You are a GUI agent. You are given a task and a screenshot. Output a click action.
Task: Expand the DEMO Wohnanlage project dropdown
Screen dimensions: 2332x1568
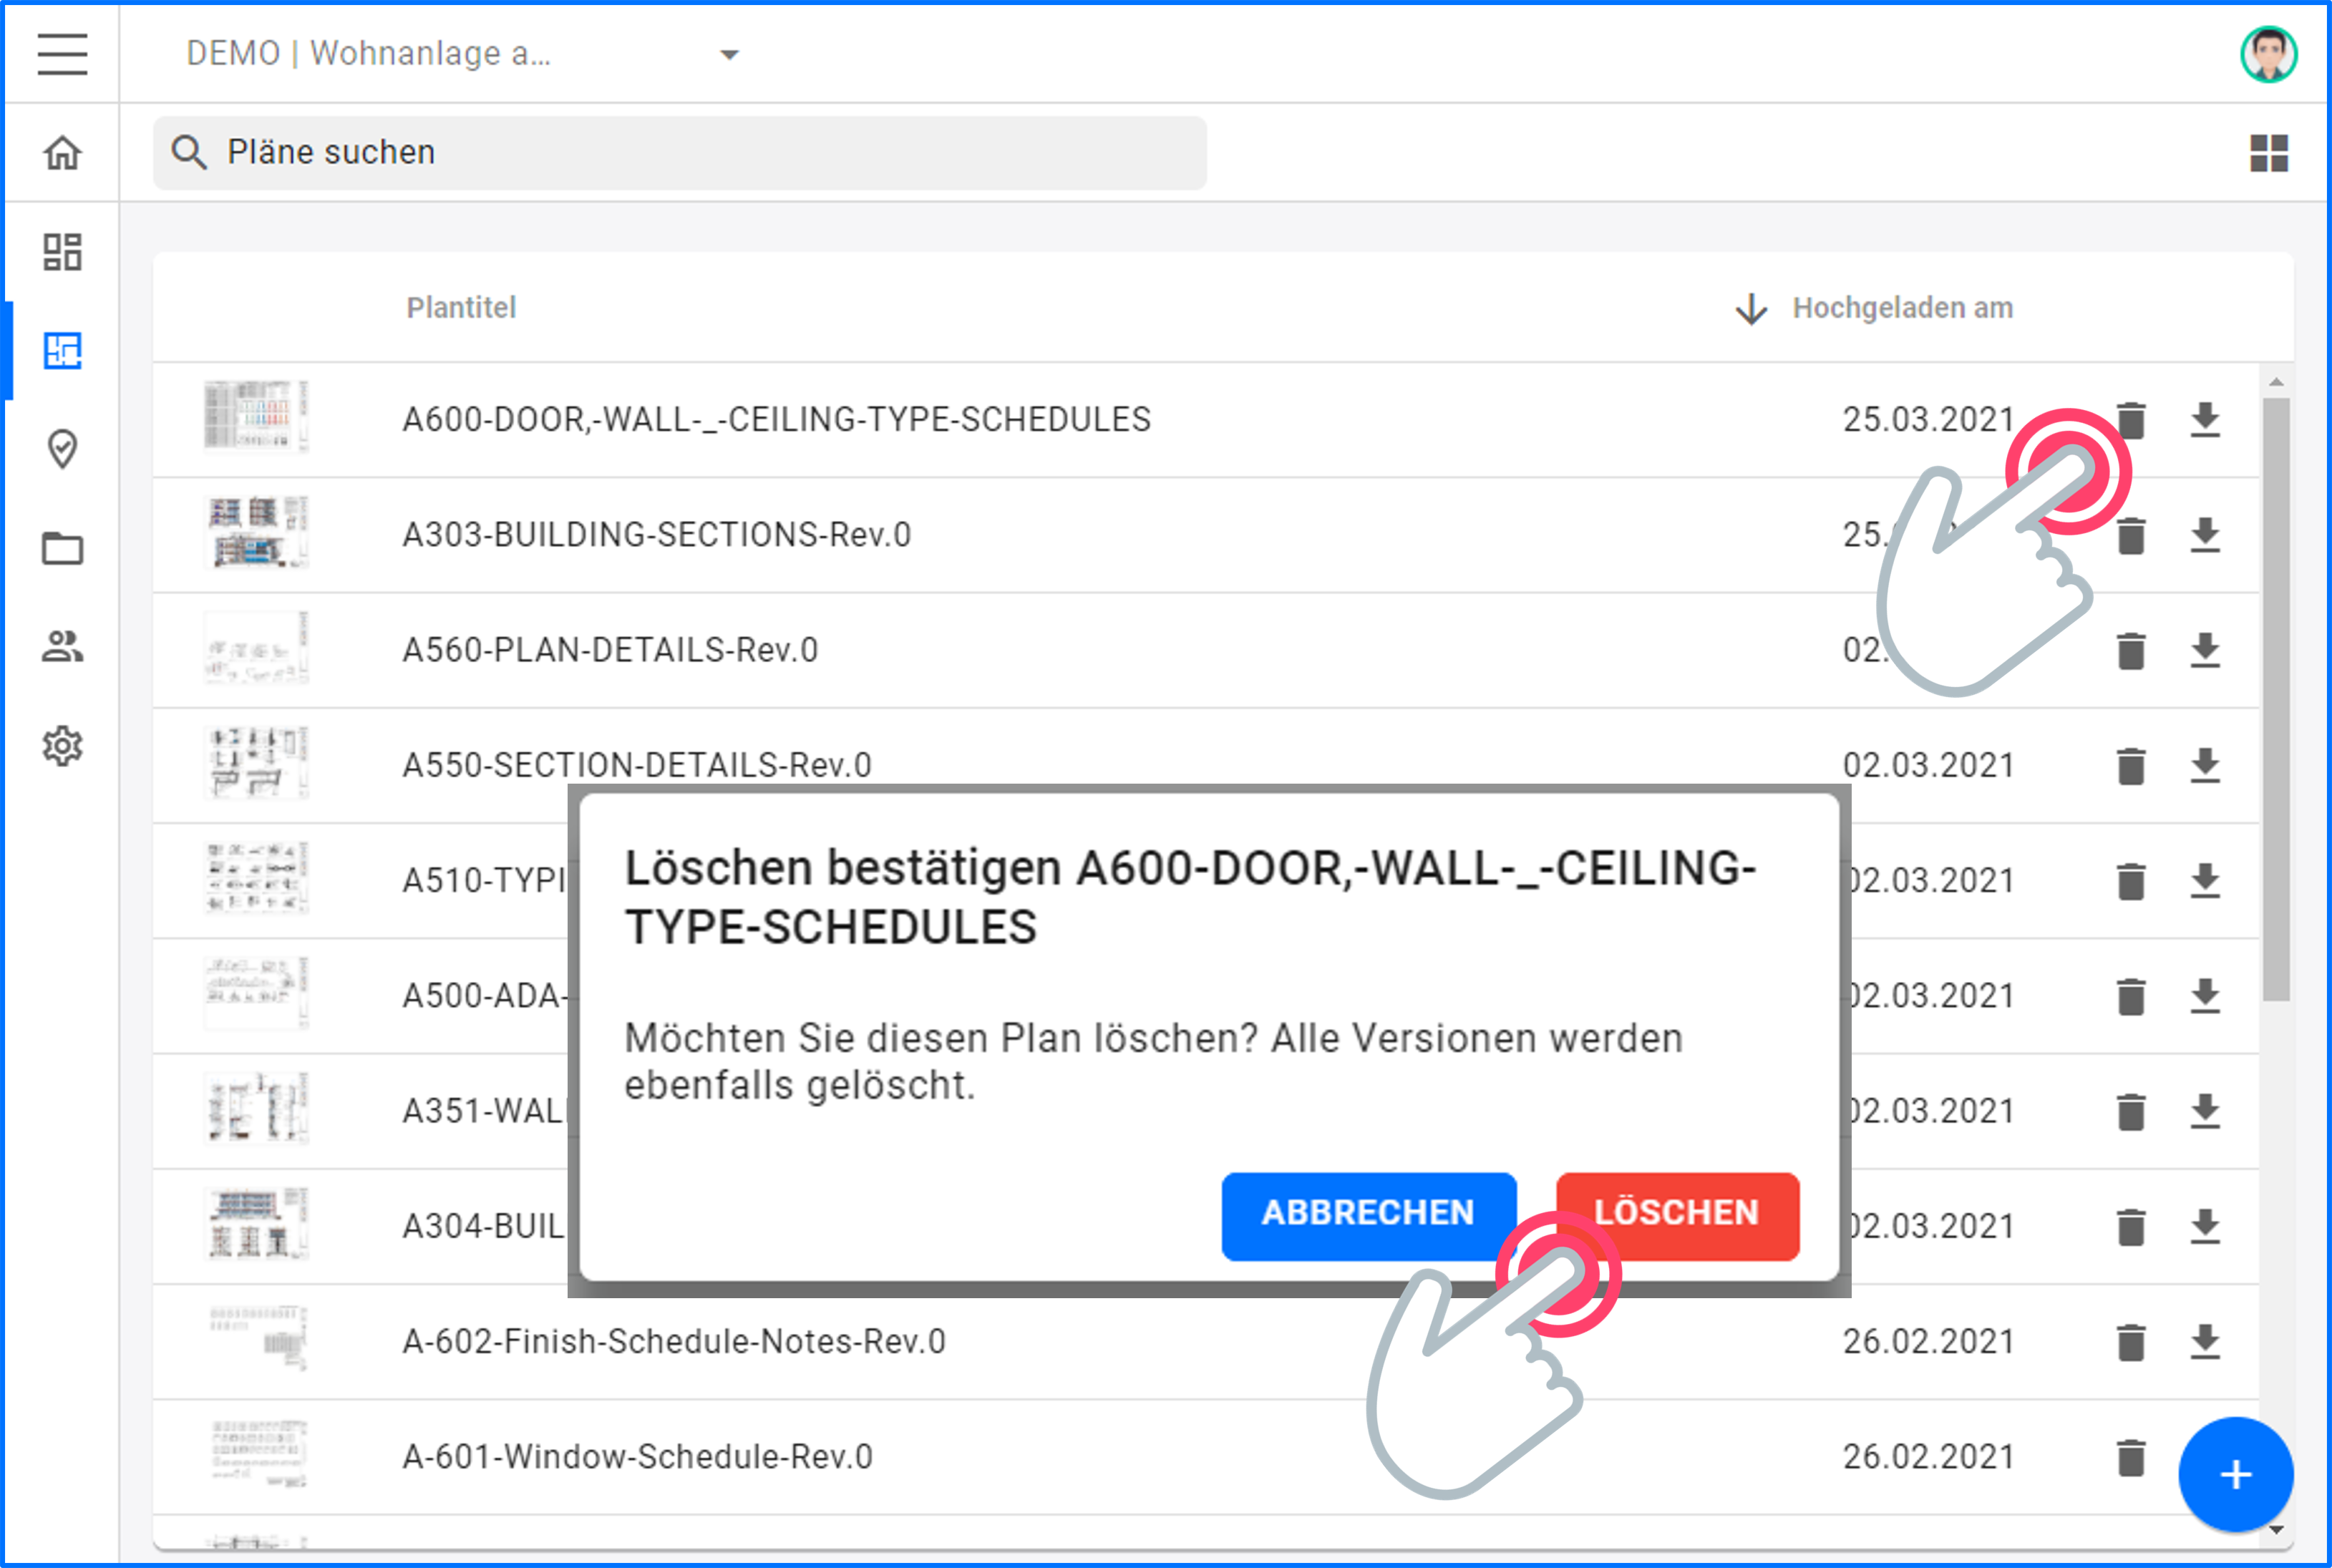(x=729, y=54)
